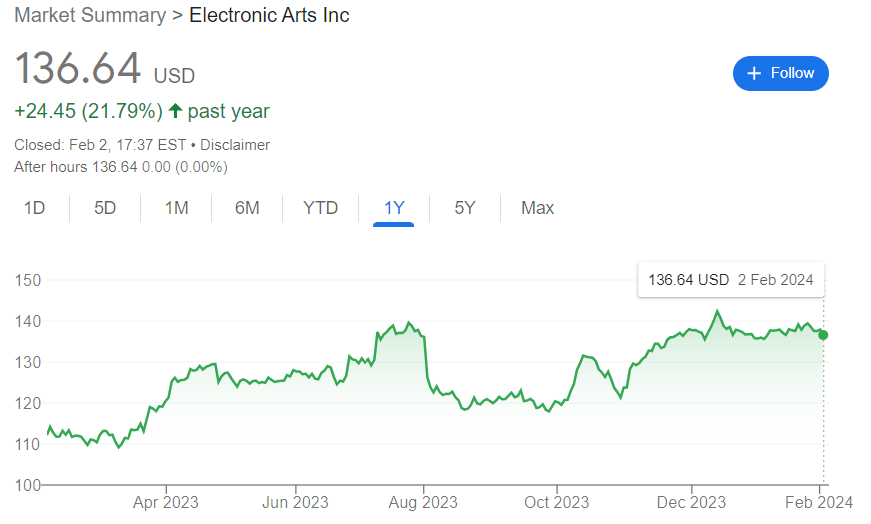Image resolution: width=871 pixels, height=524 pixels.
Task: Select the 1D time range tab
Action: point(35,208)
